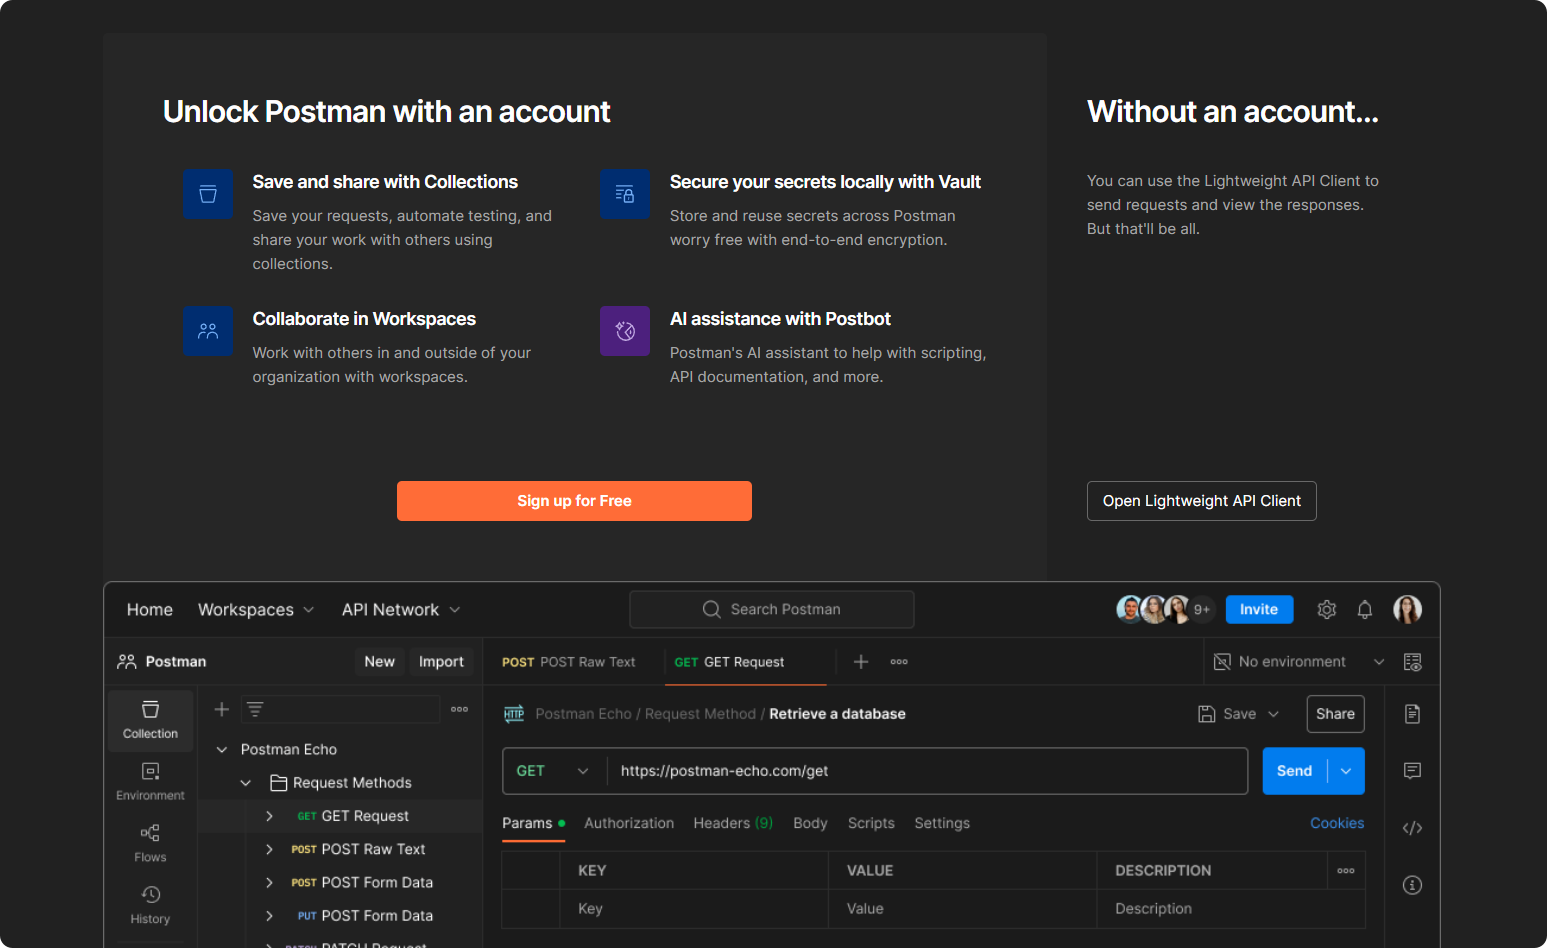Open the Collection sidebar panel
1547x948 pixels.
coord(150,720)
